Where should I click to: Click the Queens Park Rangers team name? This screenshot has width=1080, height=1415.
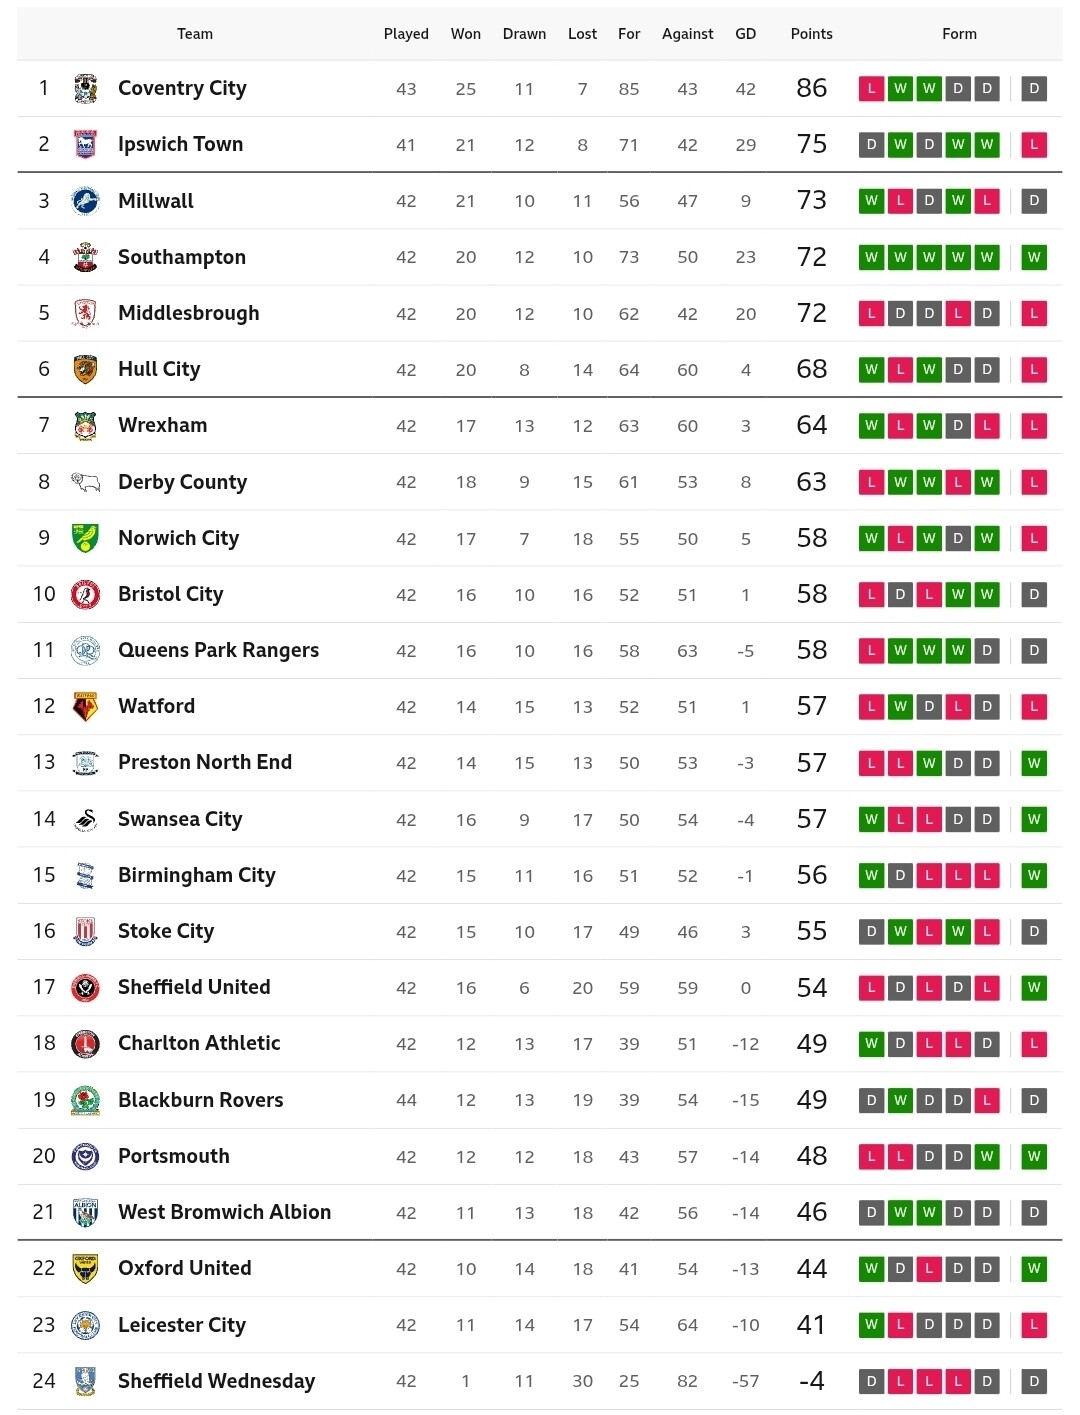218,650
